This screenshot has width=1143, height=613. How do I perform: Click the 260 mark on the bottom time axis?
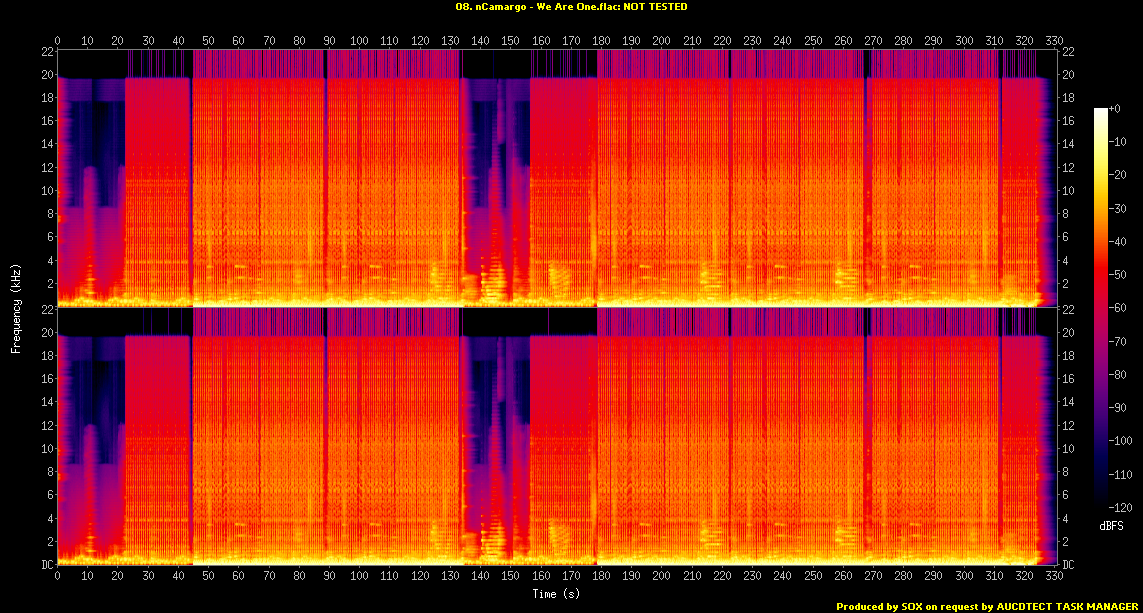(x=843, y=578)
